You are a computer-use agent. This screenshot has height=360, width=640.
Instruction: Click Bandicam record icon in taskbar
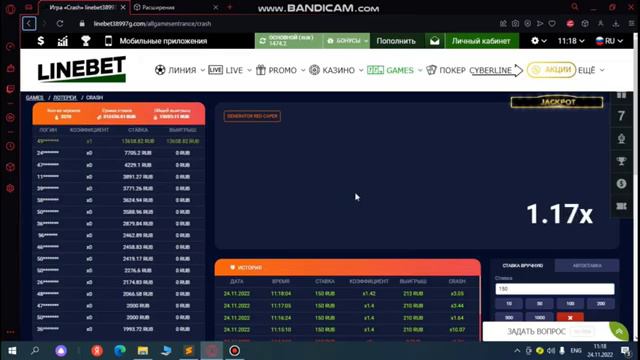[x=234, y=351]
